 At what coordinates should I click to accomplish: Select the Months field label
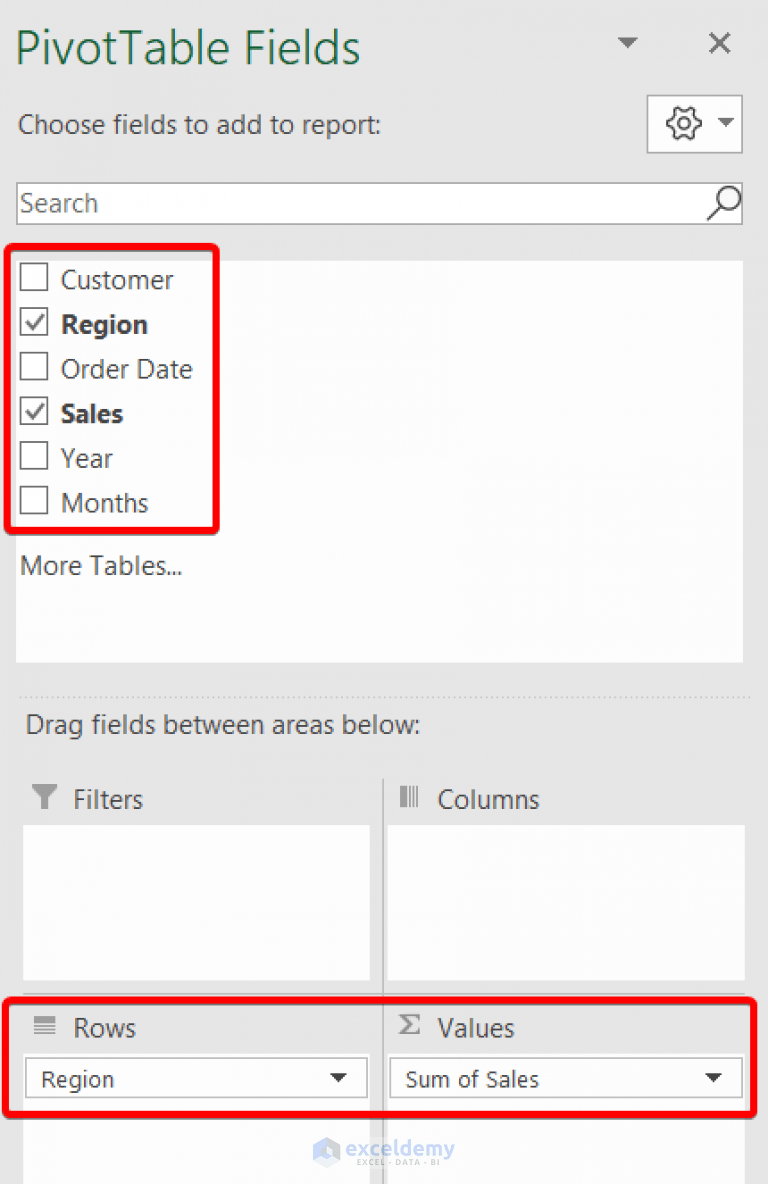[105, 501]
